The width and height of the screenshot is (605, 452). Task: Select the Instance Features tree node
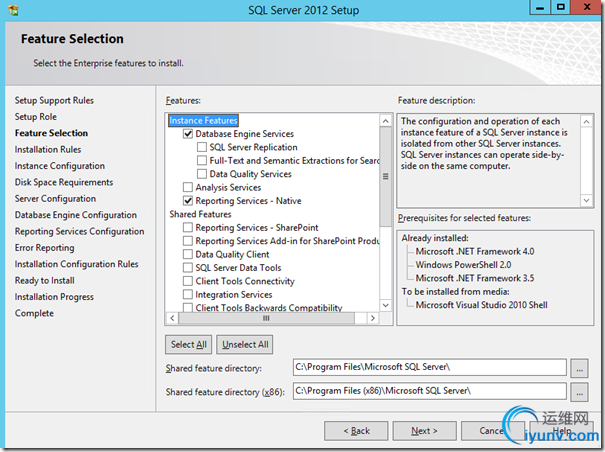[203, 120]
